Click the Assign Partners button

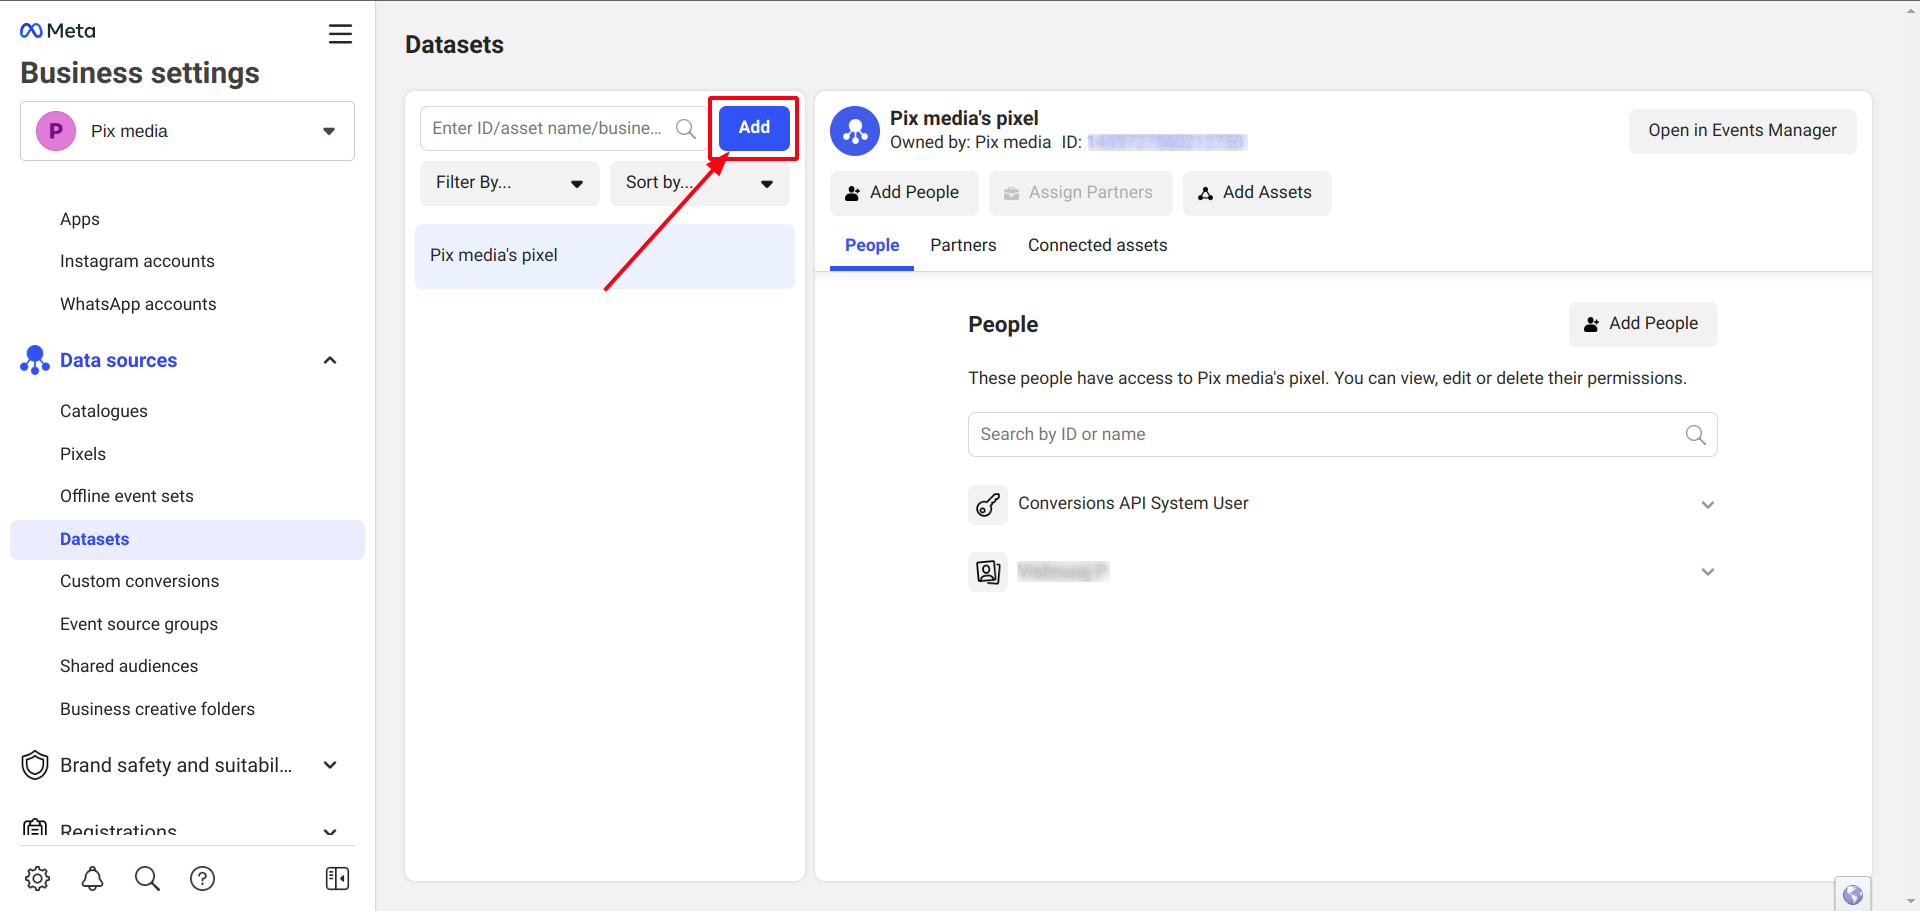click(x=1080, y=193)
